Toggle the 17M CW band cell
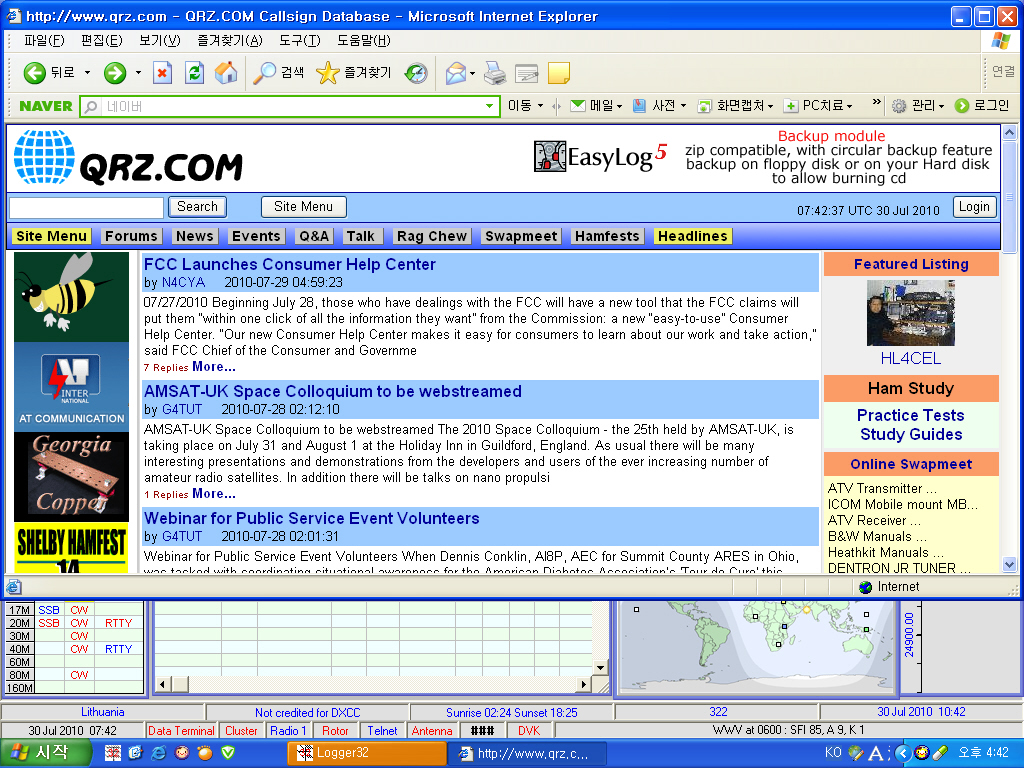The width and height of the screenshot is (1024, 768). pyautogui.click(x=79, y=610)
